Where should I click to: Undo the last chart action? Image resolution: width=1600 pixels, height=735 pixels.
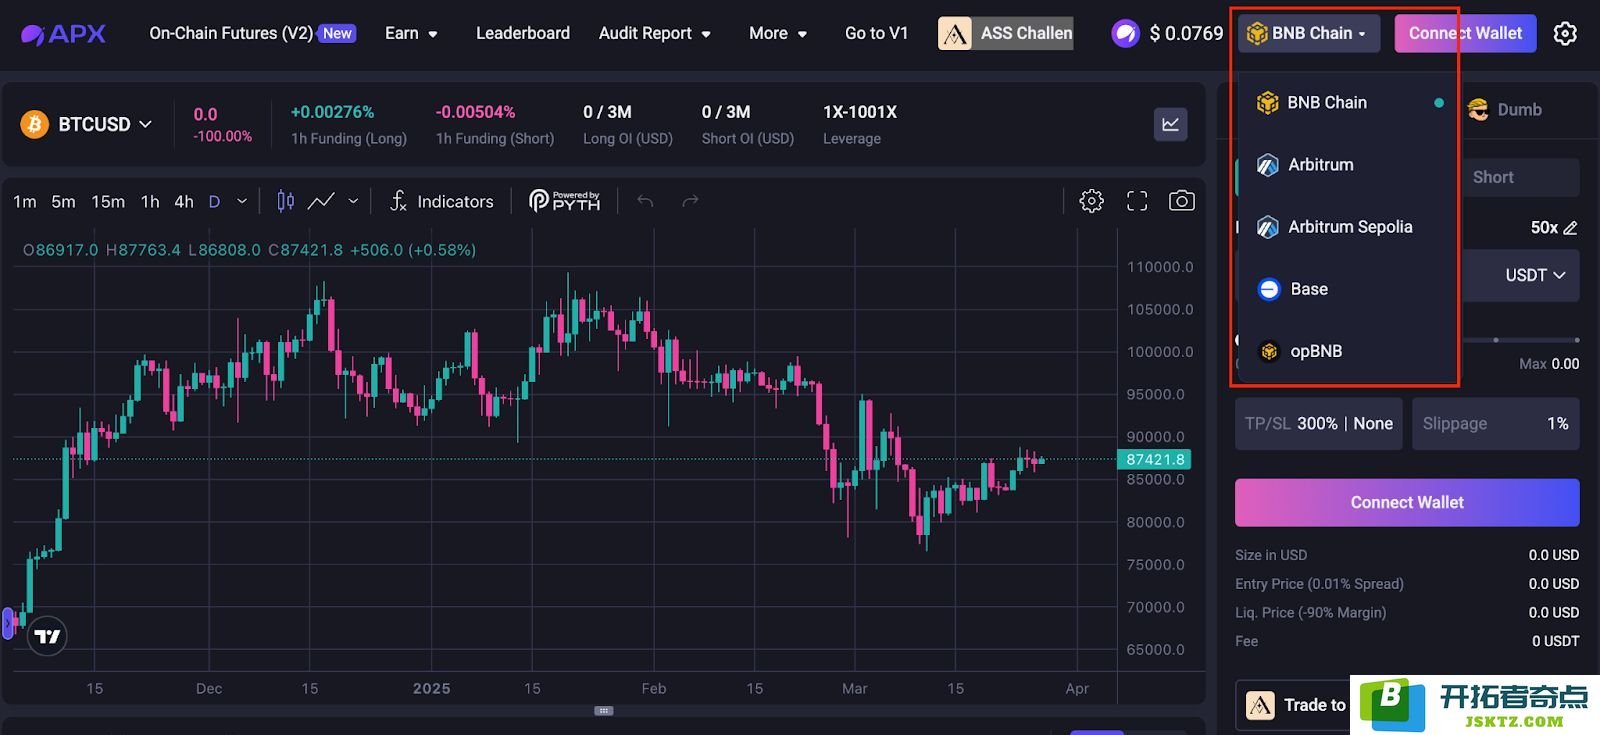point(645,201)
